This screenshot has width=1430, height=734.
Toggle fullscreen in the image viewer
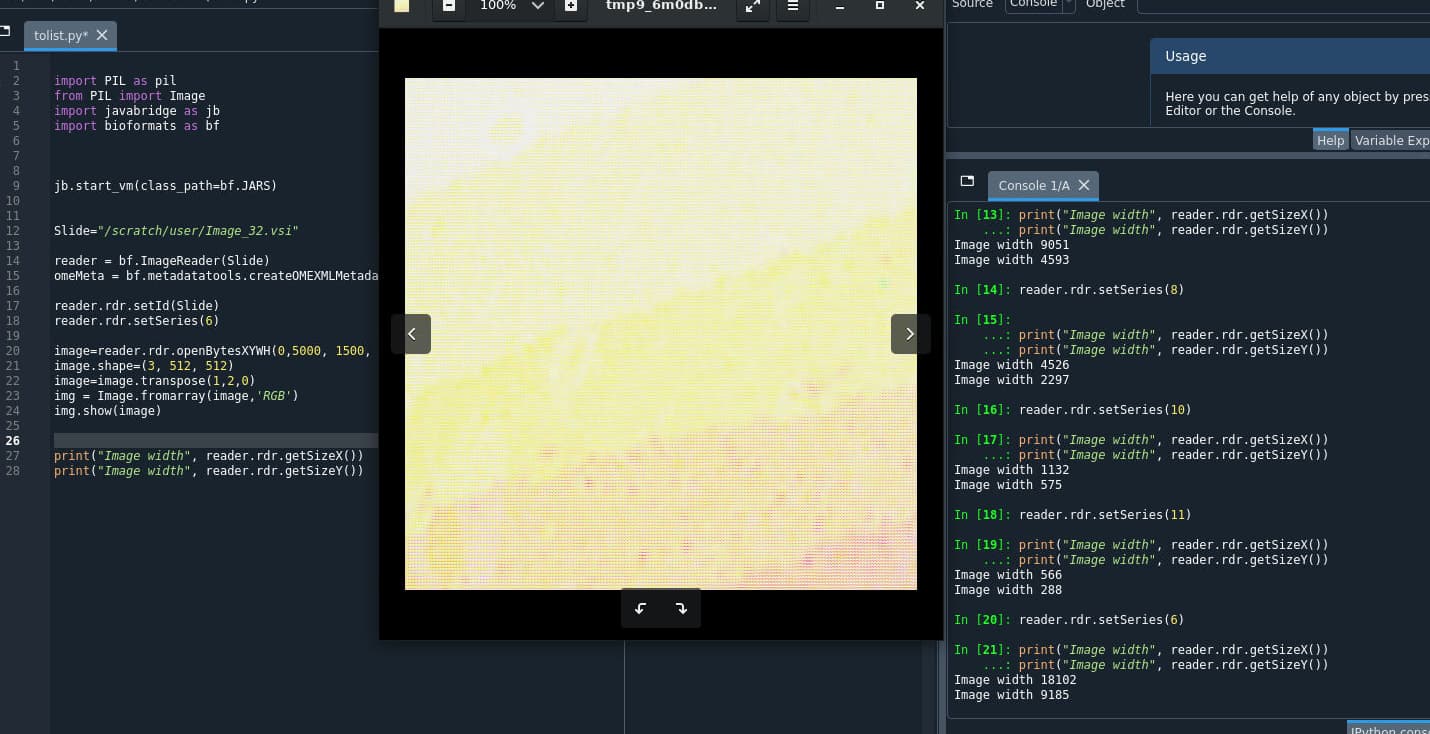coord(752,6)
